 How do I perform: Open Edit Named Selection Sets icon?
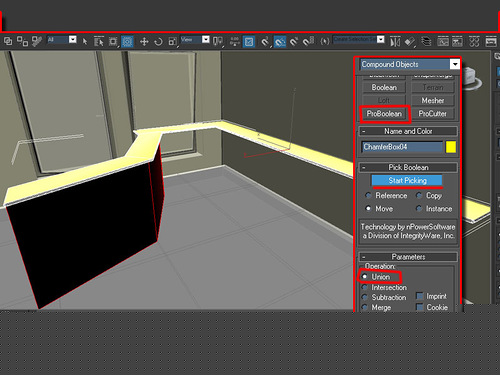point(325,41)
